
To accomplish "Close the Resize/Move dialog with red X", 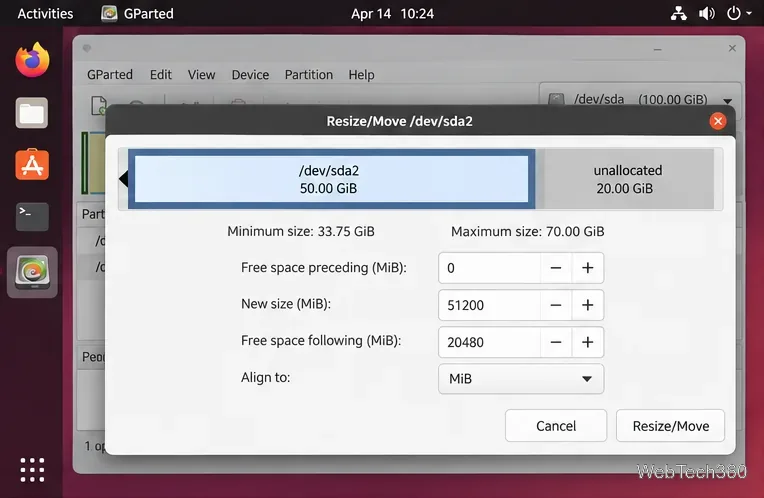I will pyautogui.click(x=718, y=121).
